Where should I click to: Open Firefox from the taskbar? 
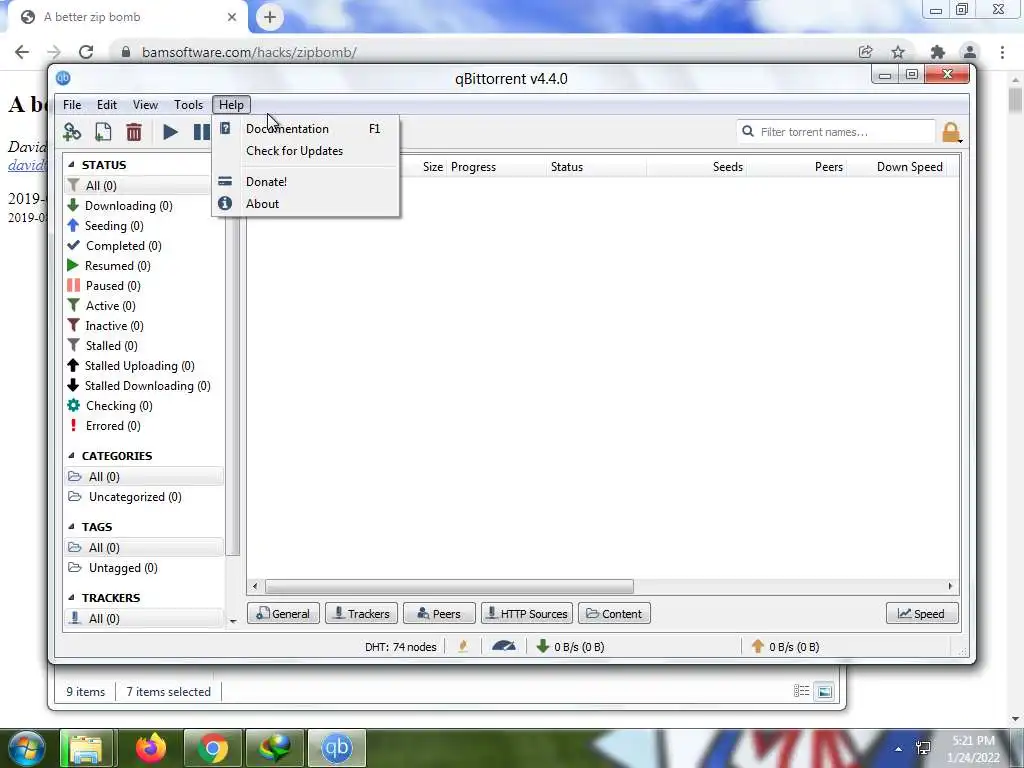point(150,748)
